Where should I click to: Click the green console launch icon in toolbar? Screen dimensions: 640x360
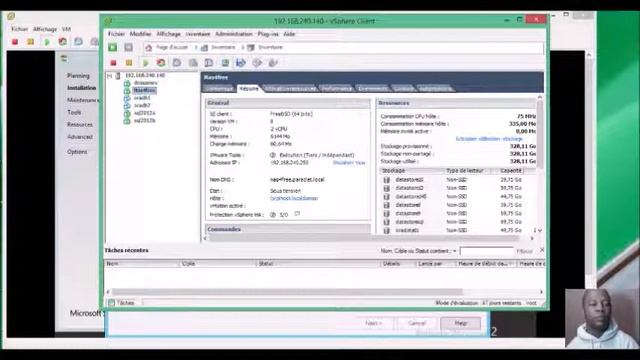[x=225, y=63]
